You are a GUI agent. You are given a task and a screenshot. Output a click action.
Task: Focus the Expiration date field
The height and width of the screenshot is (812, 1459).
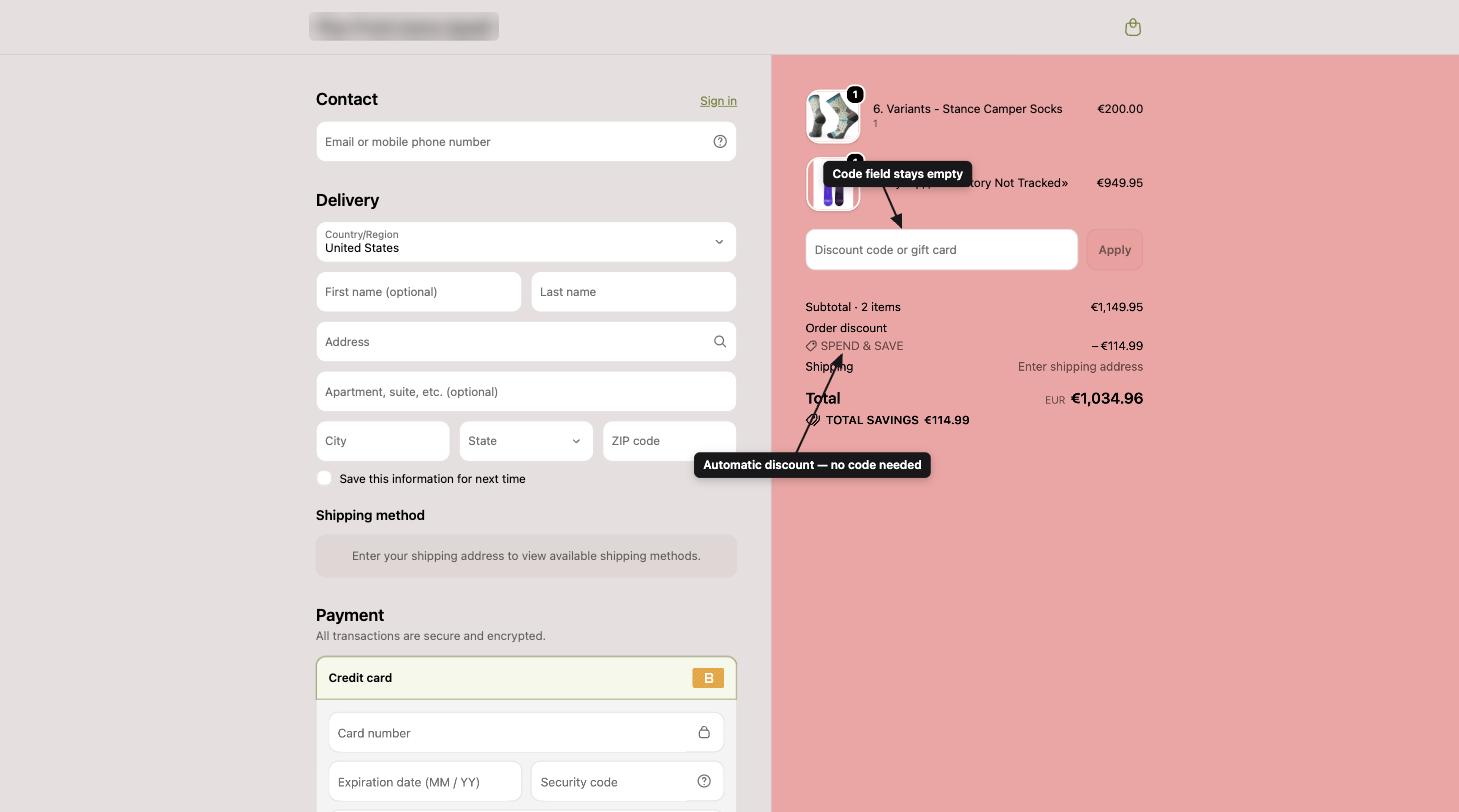click(425, 781)
